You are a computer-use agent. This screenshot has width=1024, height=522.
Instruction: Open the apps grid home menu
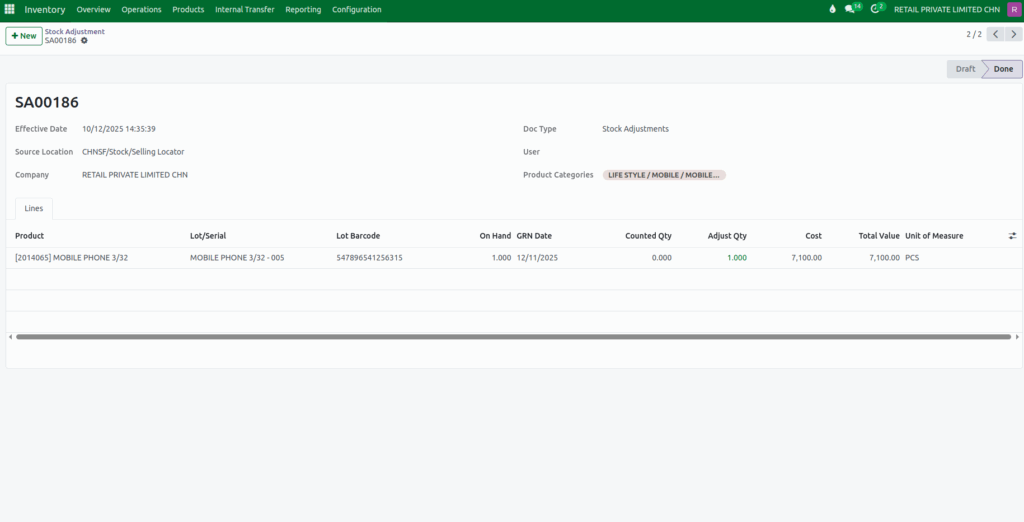10,9
